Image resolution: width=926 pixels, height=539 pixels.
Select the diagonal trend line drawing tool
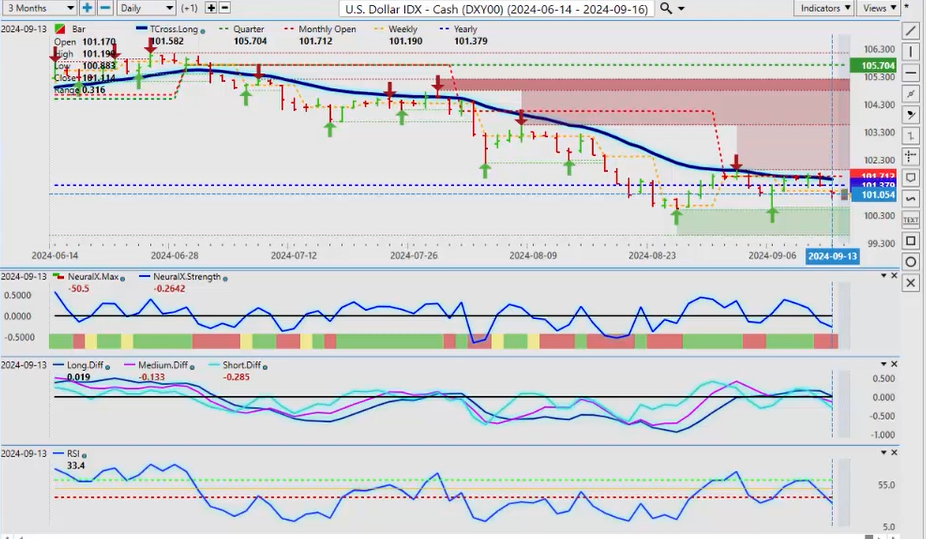[911, 31]
